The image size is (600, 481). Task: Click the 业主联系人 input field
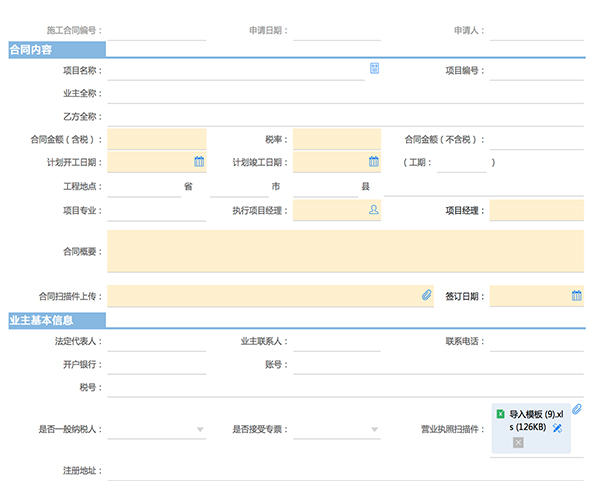pos(337,342)
